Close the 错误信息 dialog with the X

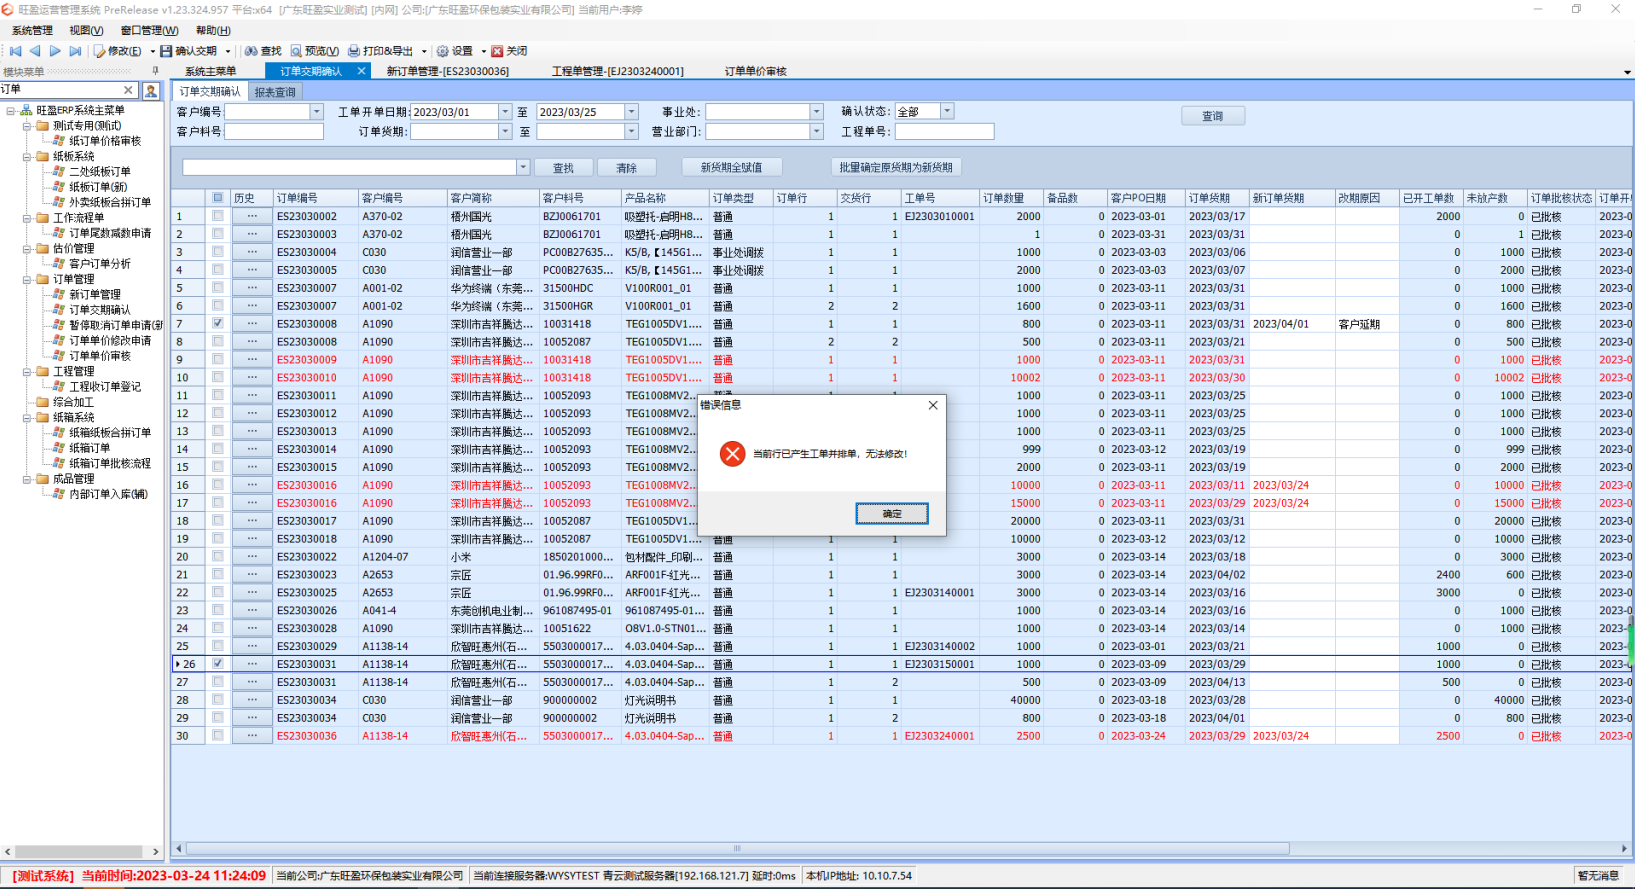click(933, 405)
